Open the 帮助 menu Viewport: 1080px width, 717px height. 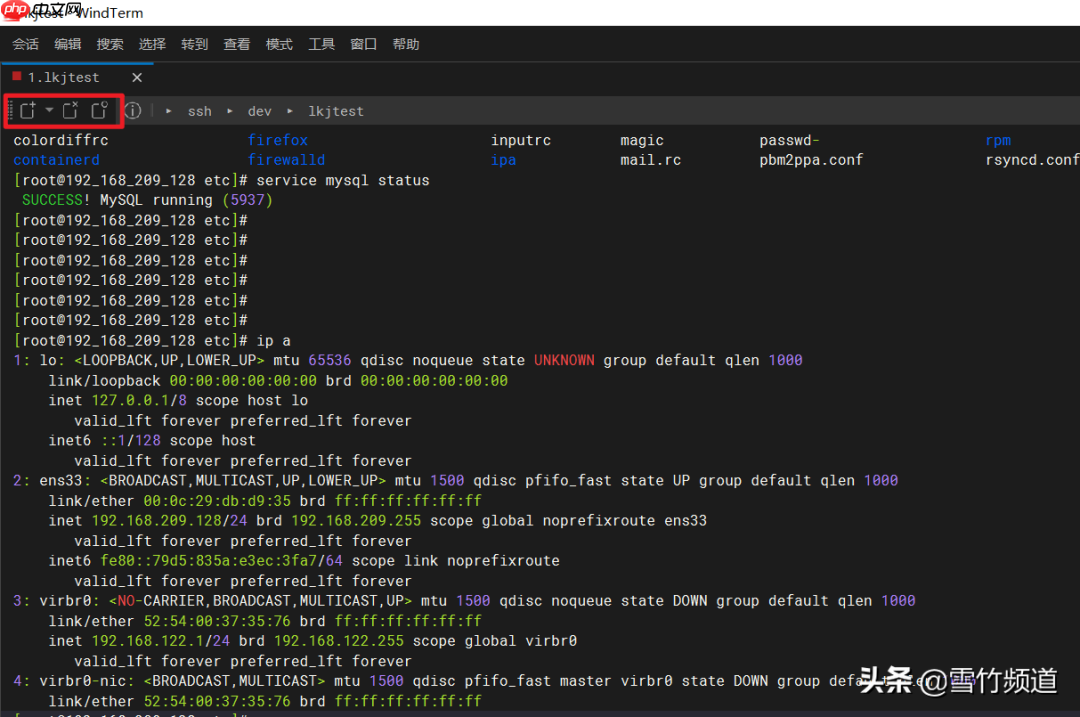click(x=406, y=44)
